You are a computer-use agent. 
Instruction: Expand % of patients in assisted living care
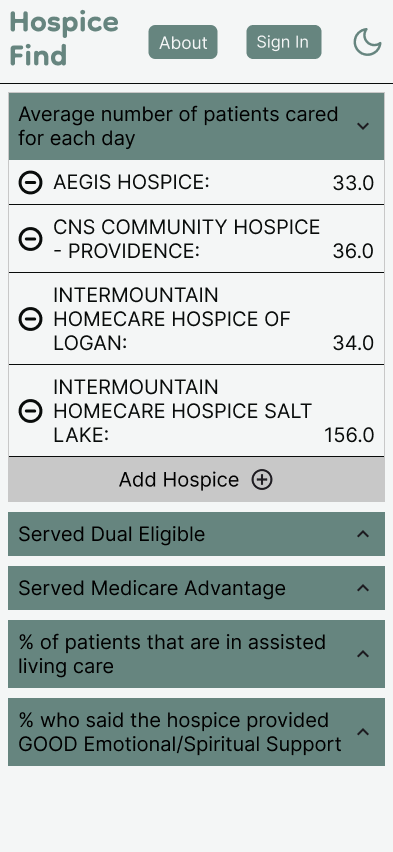tap(196, 654)
